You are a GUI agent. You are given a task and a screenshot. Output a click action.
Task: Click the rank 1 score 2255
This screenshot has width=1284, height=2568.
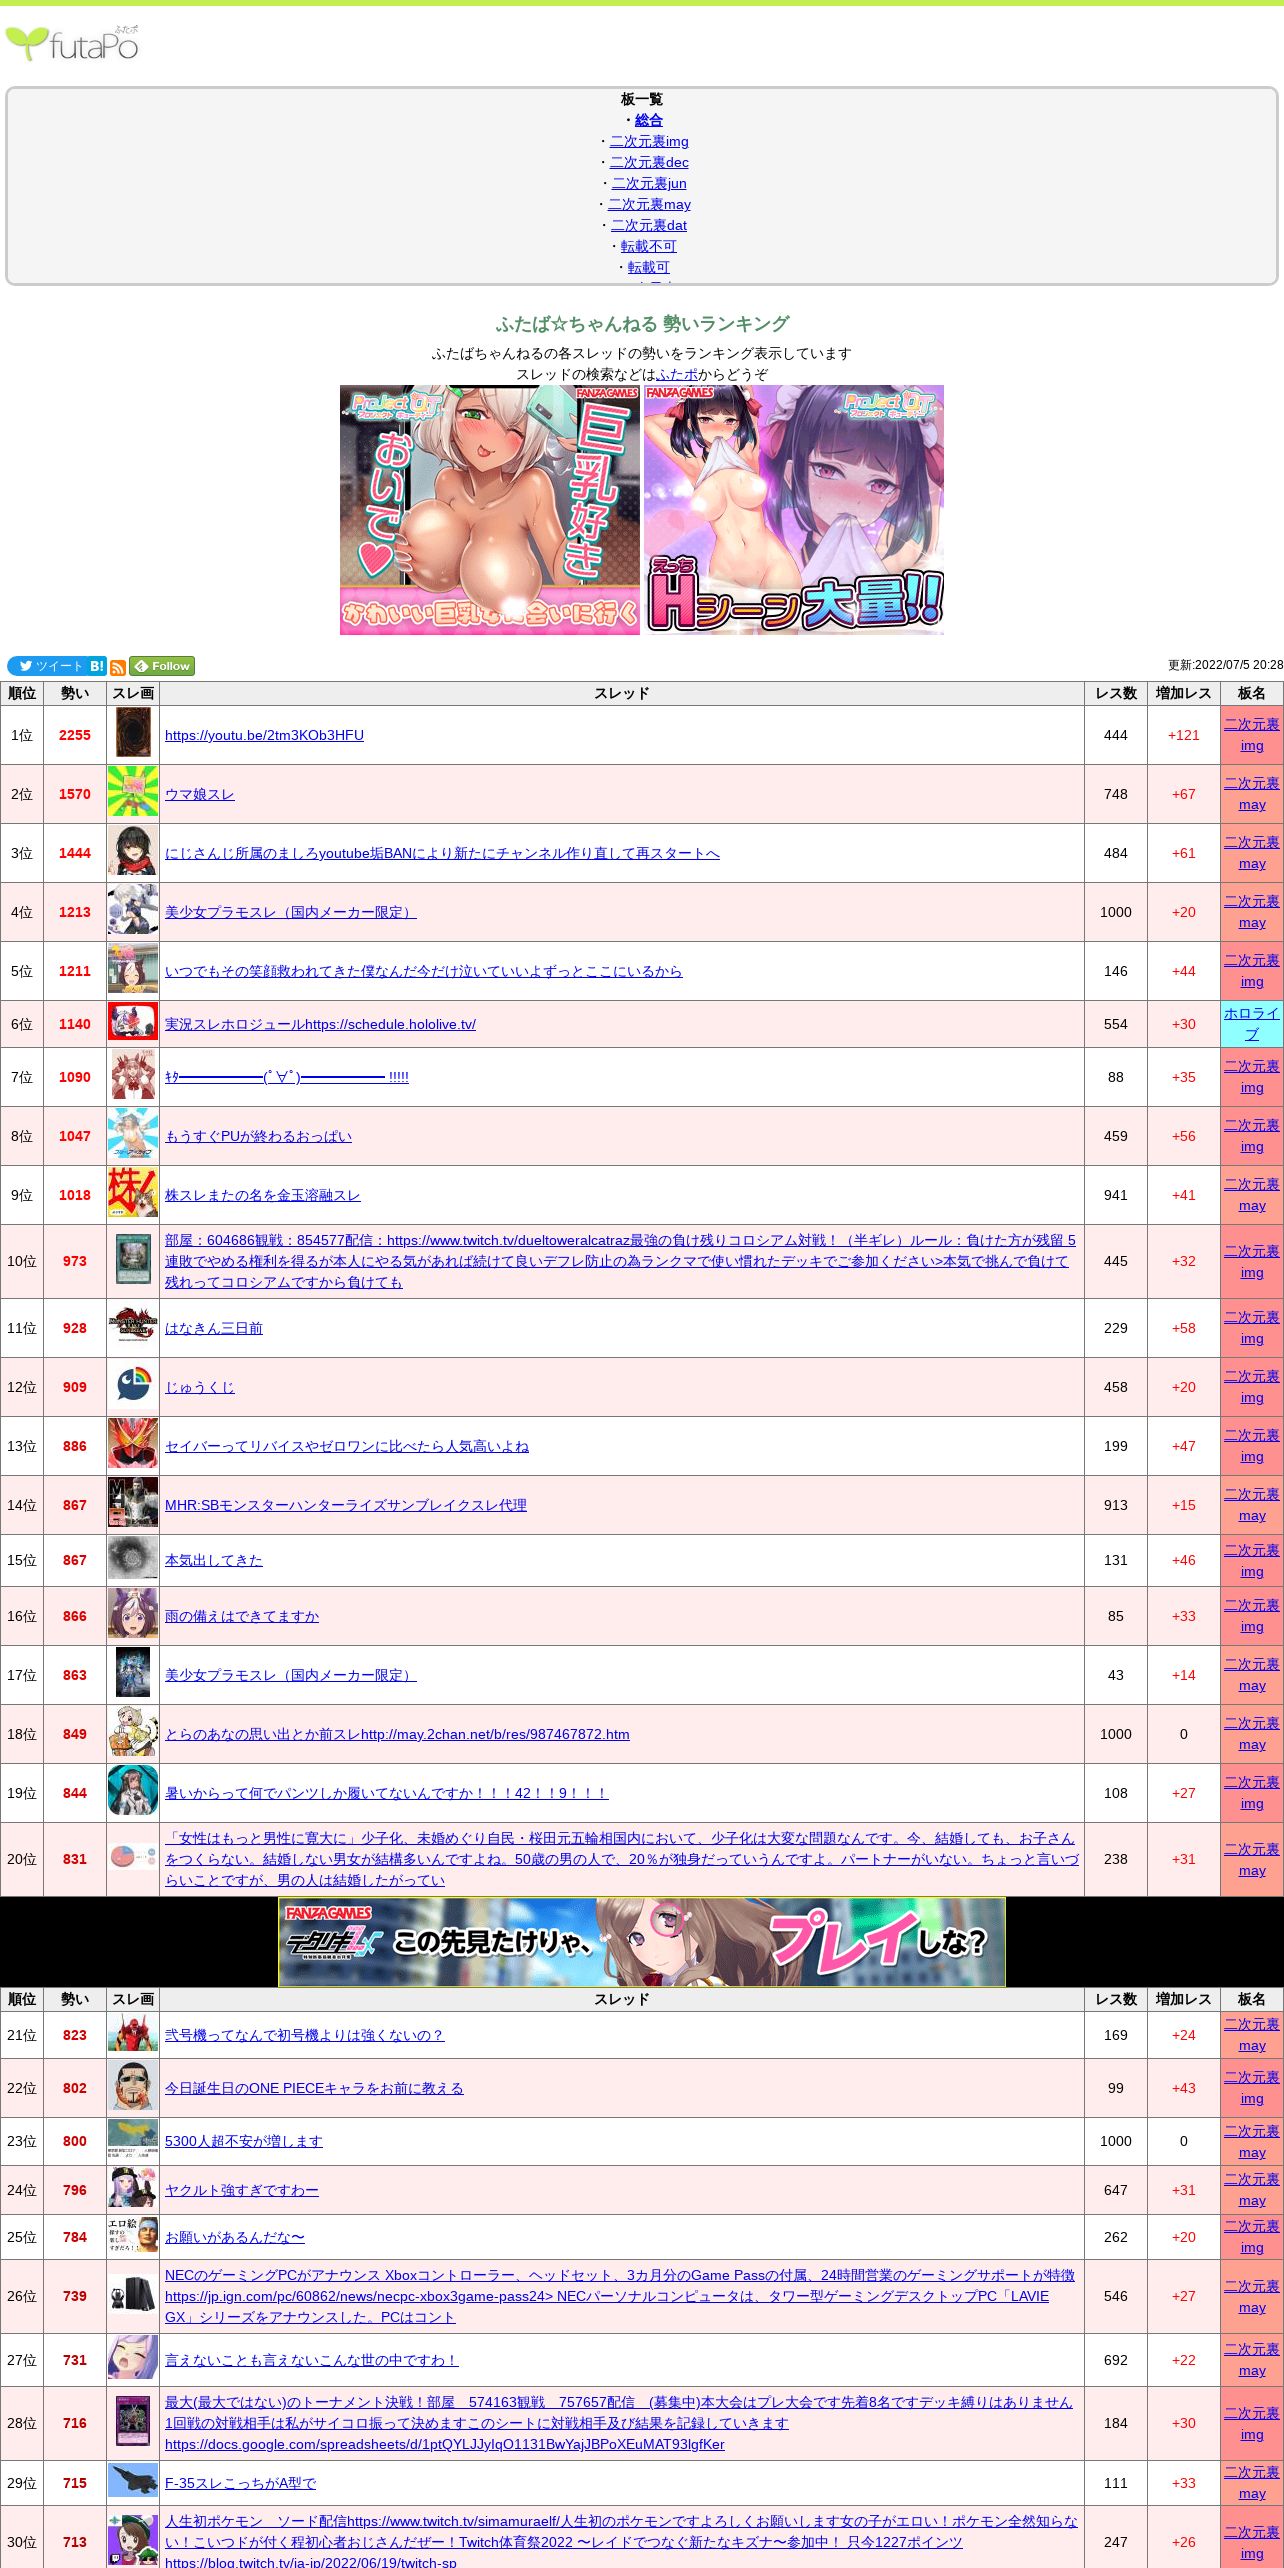75,735
